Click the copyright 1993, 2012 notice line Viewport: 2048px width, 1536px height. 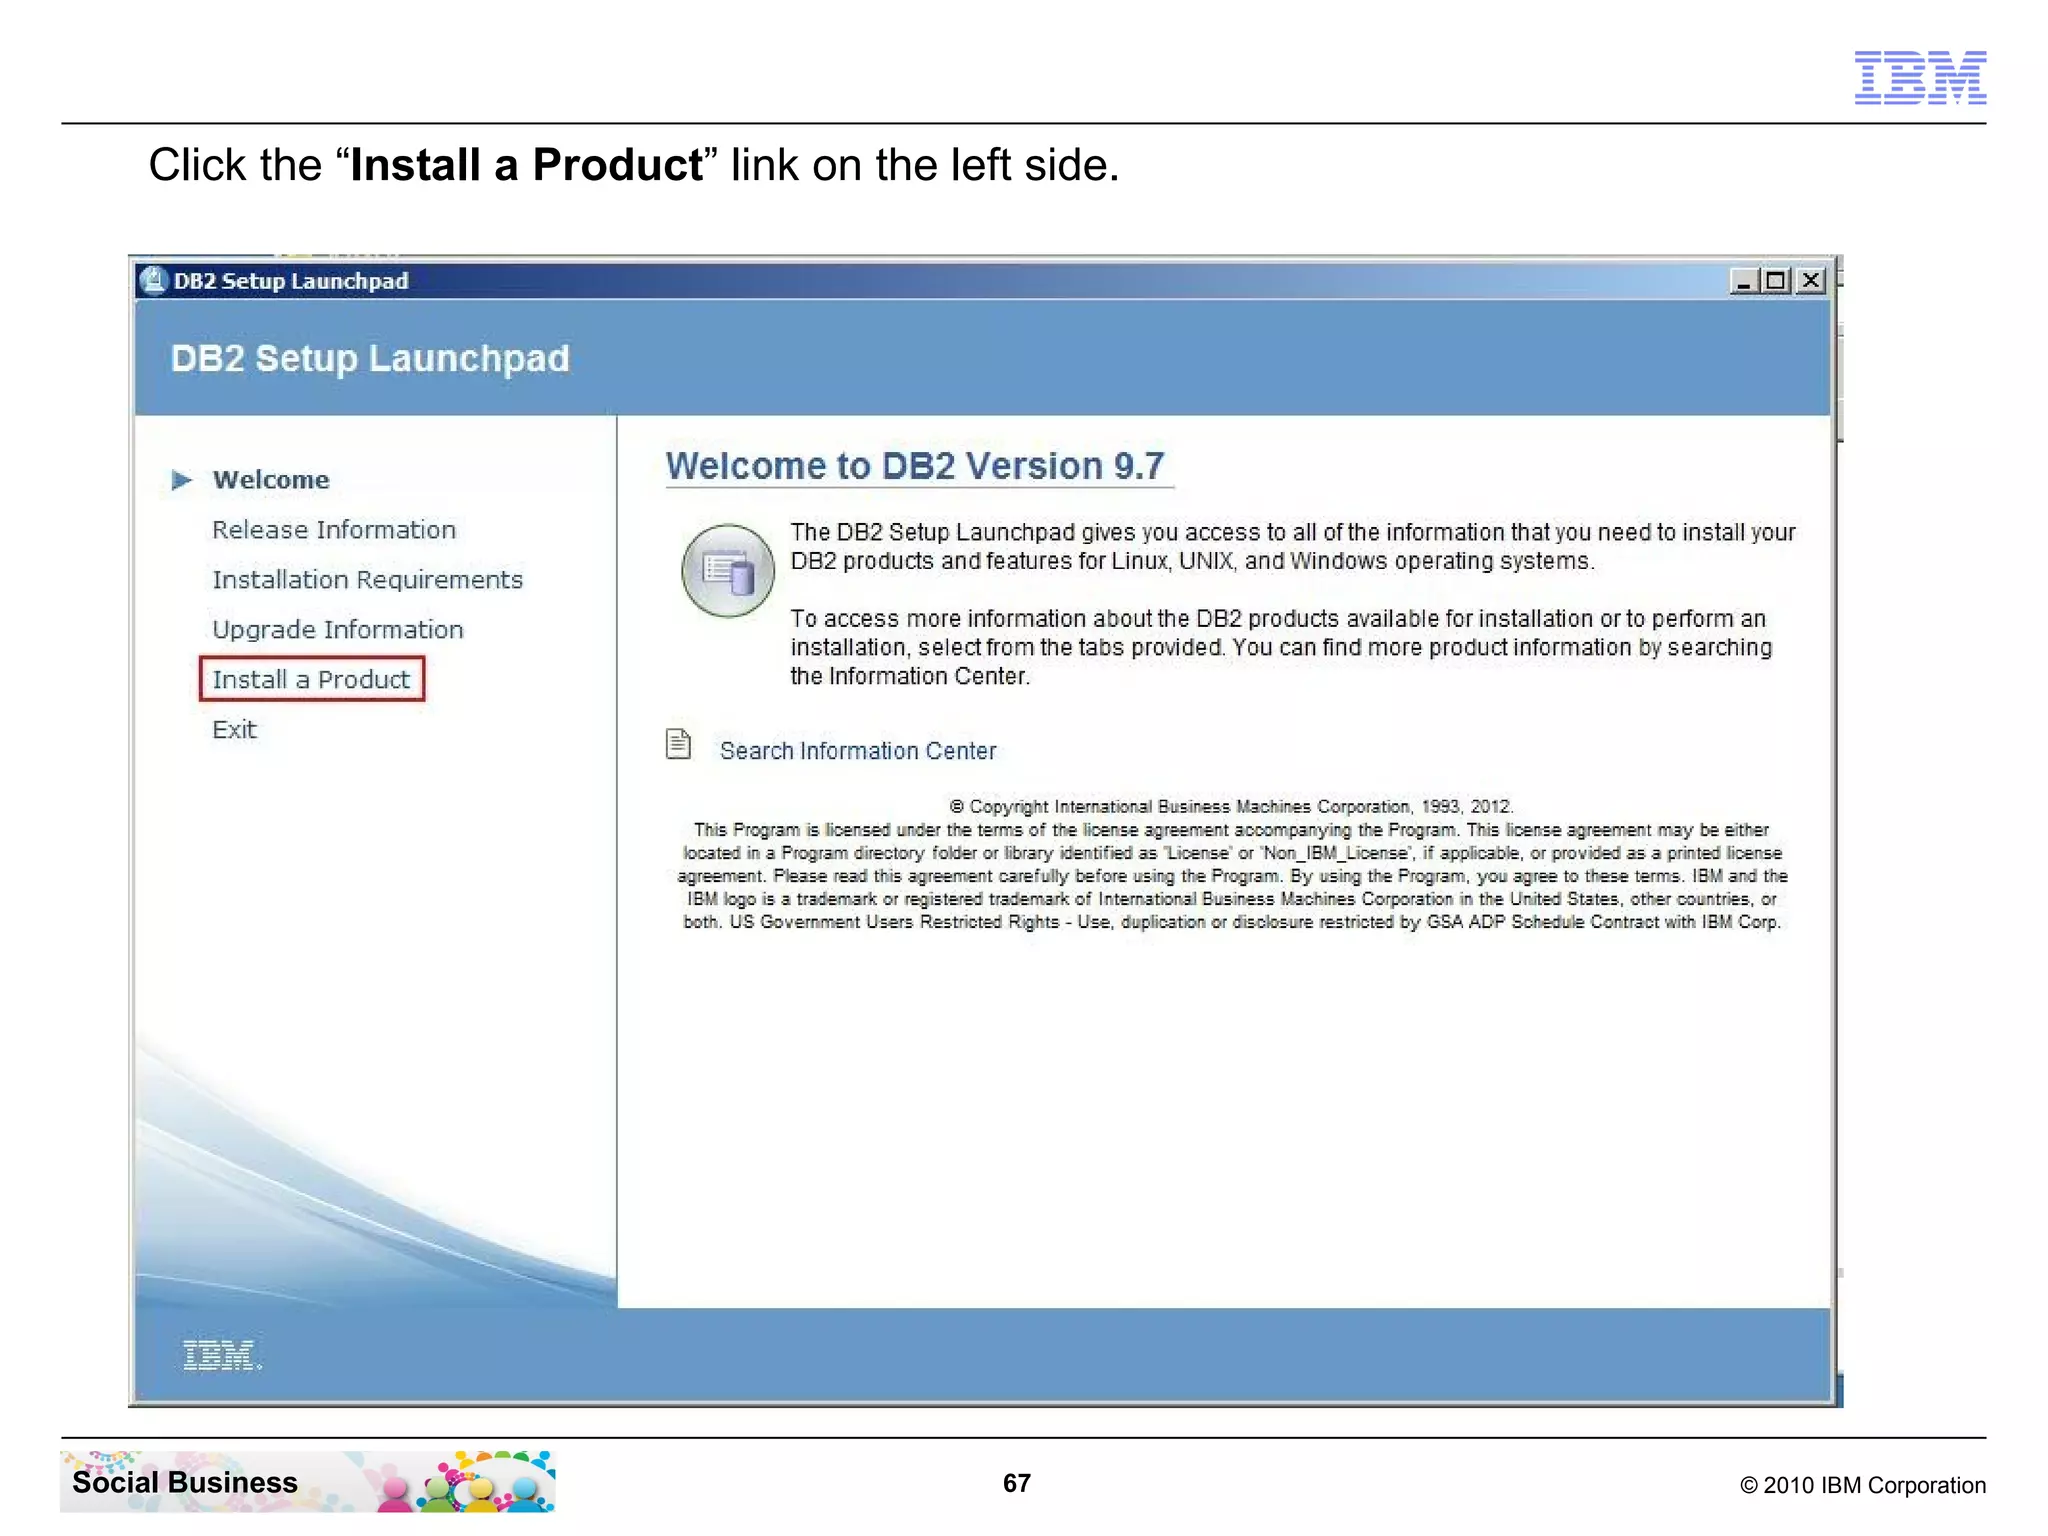point(1231,806)
